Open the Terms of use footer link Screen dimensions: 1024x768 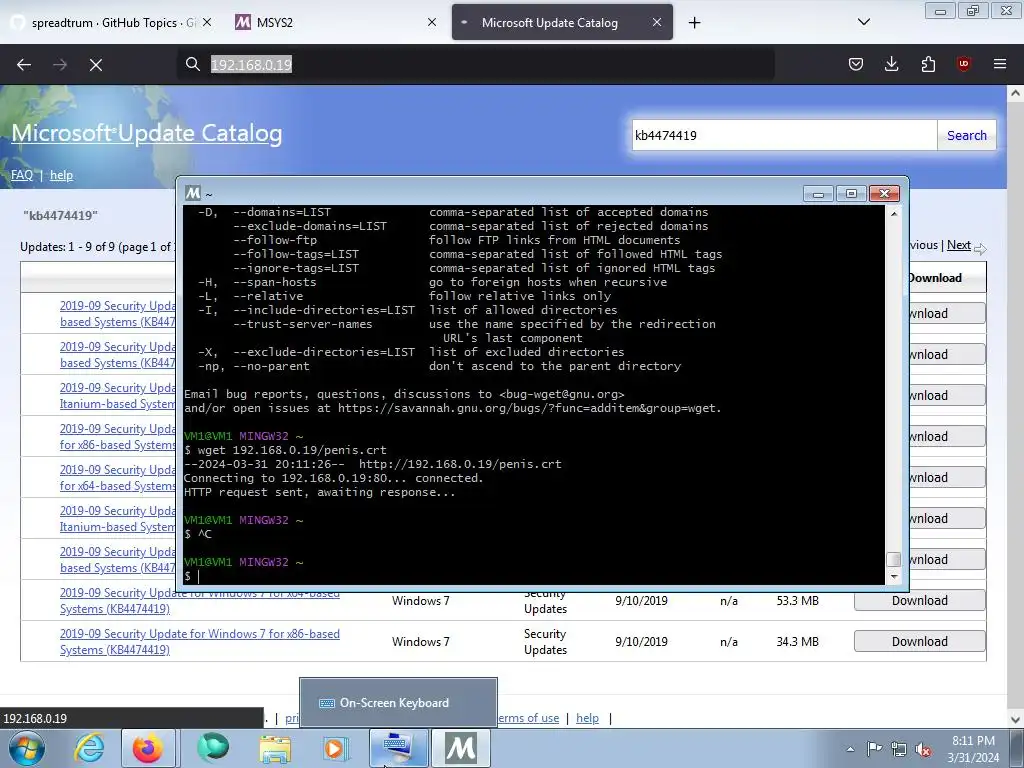(528, 718)
